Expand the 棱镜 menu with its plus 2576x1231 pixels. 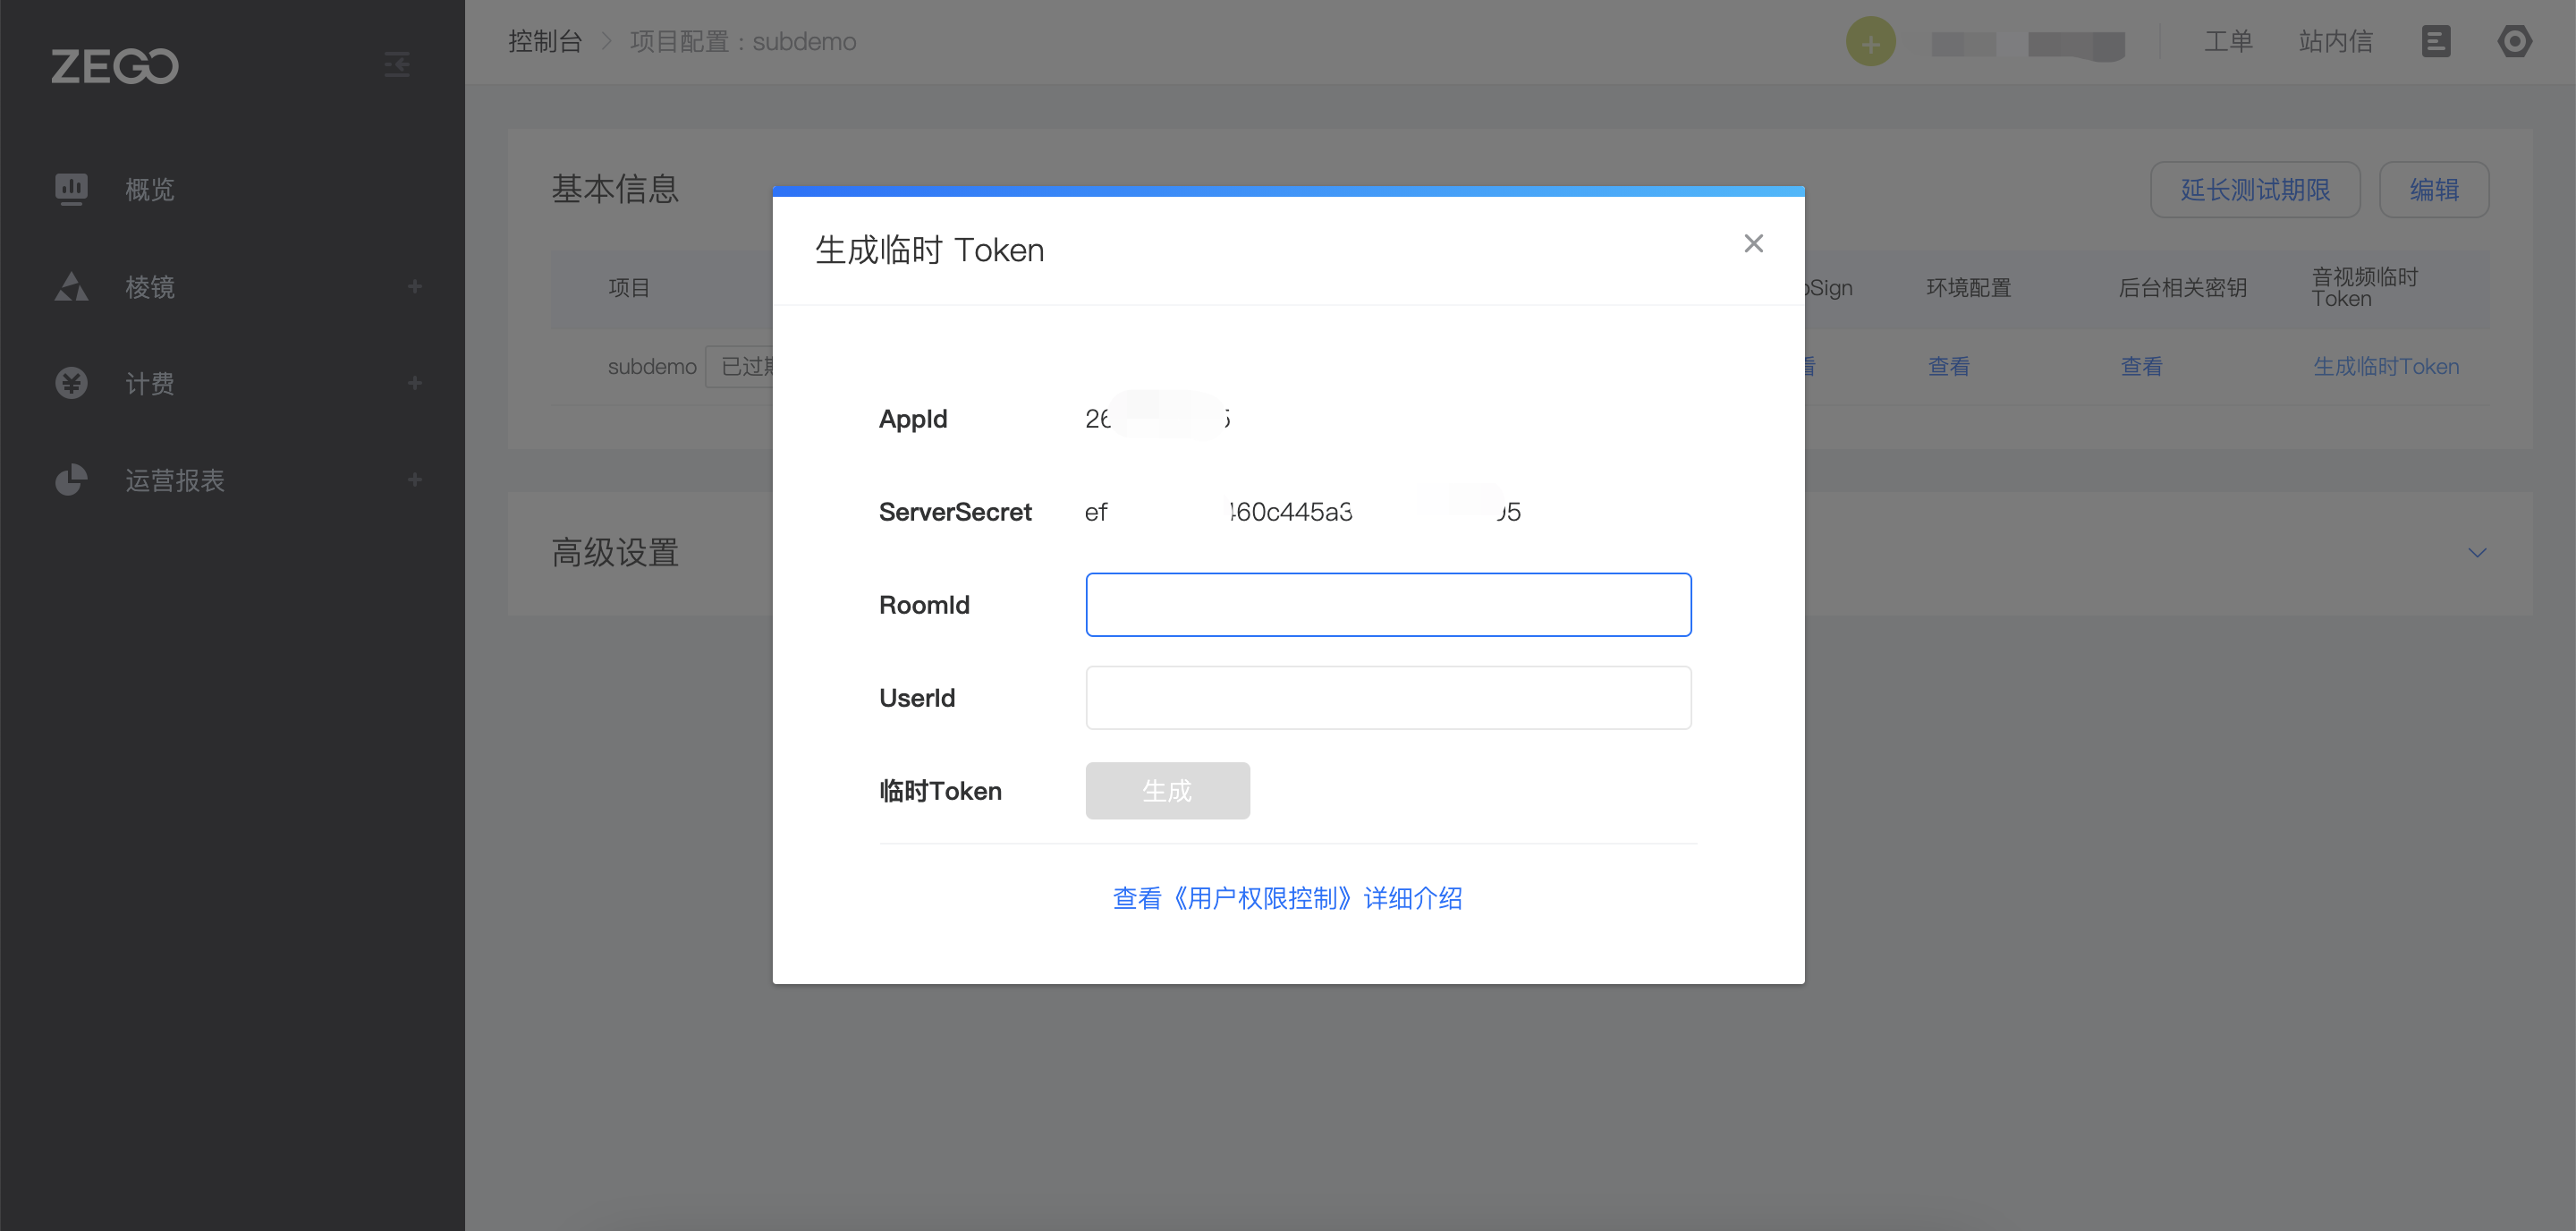(414, 287)
